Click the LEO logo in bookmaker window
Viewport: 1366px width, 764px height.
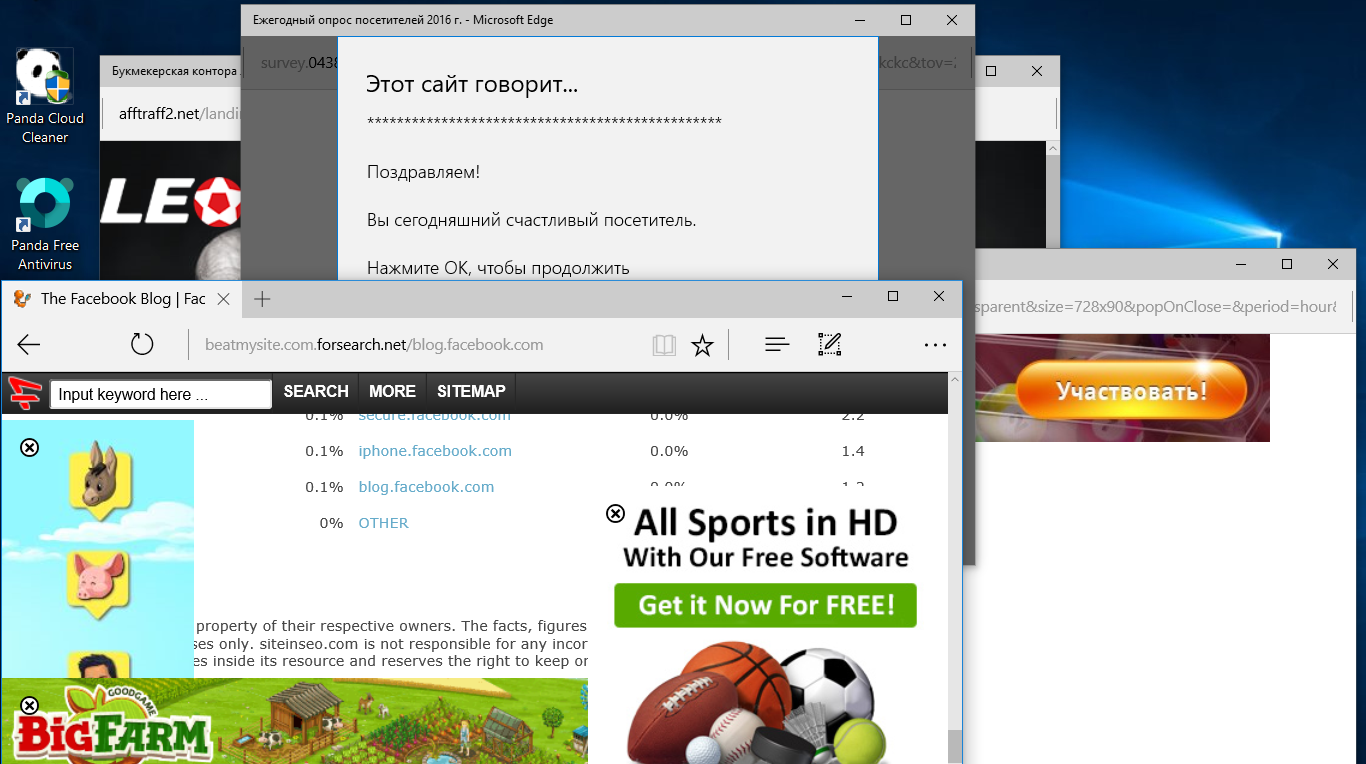(171, 202)
